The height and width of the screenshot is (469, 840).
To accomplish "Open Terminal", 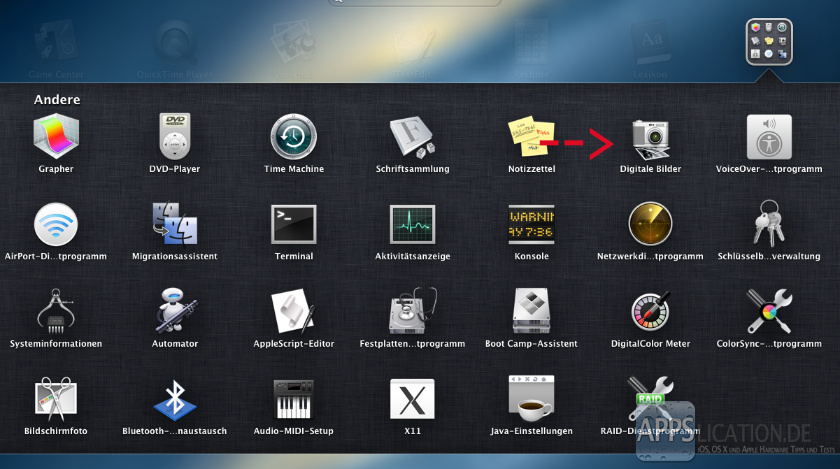I will click(x=294, y=224).
